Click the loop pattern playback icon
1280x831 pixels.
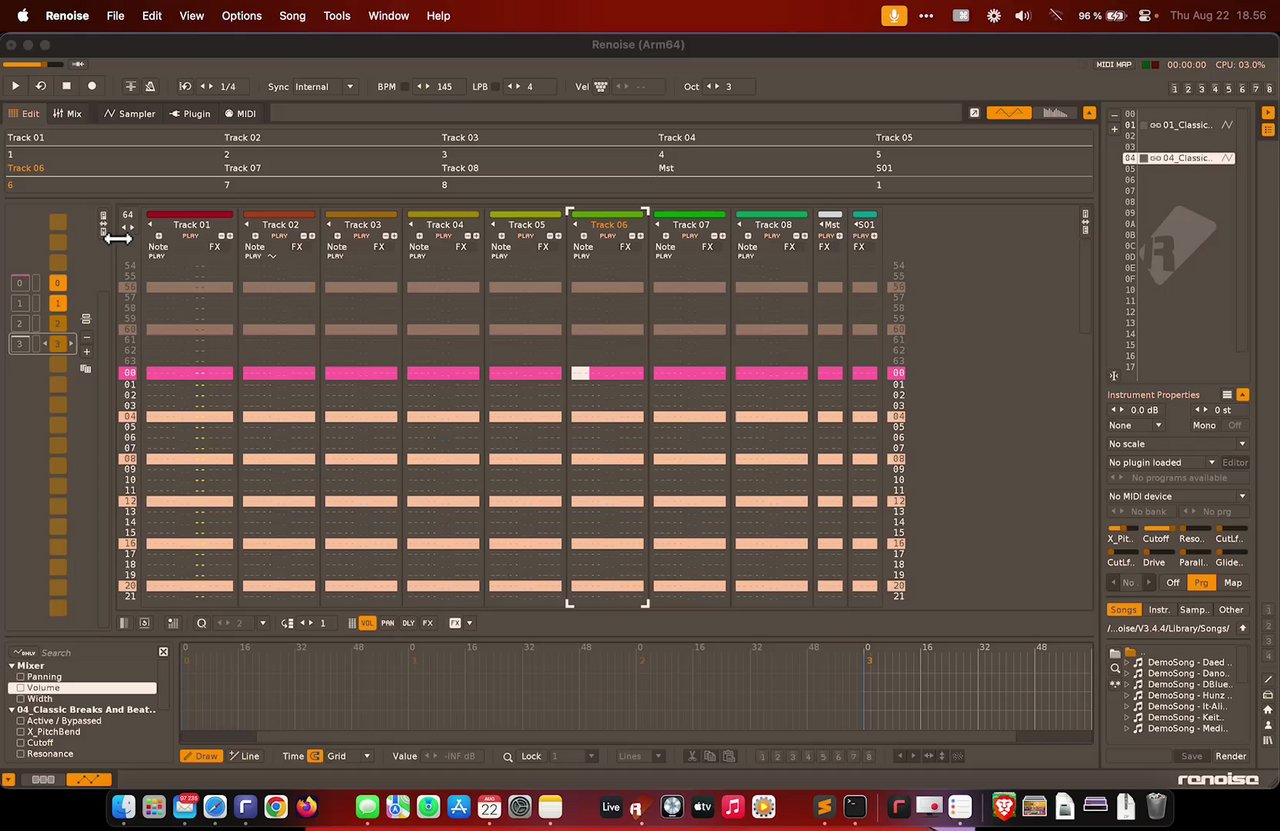pos(41,87)
